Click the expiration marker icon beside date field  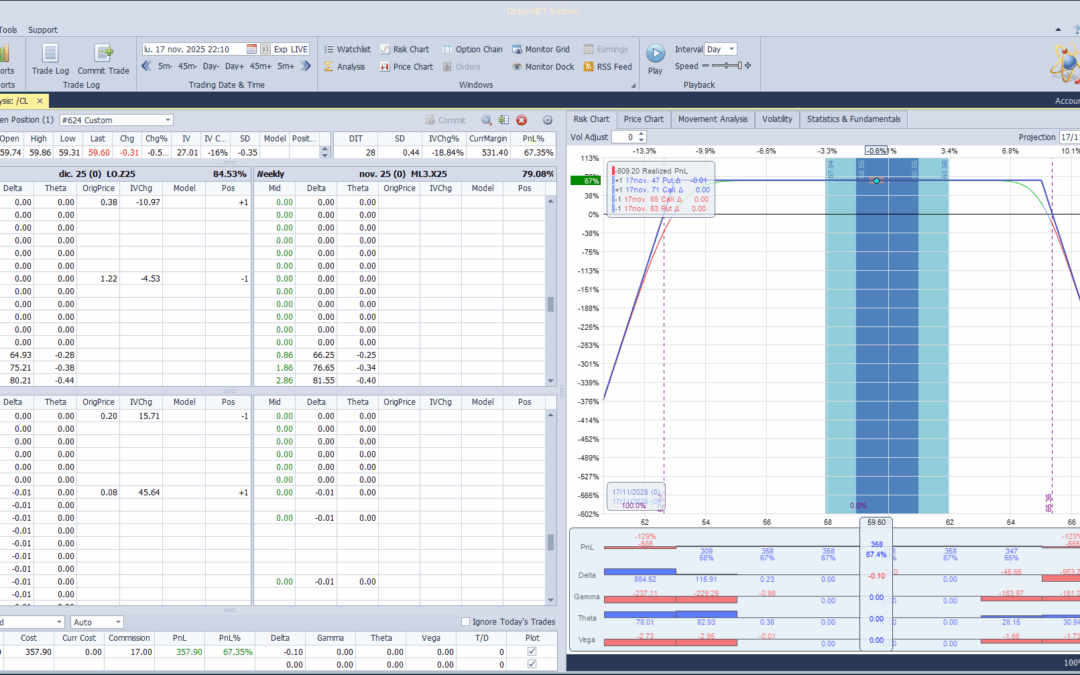pyautogui.click(x=265, y=49)
